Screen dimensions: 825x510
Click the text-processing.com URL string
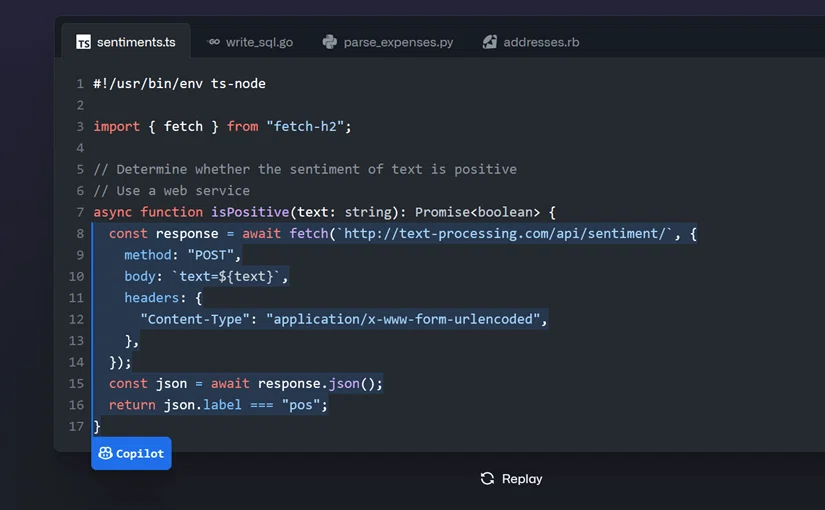point(504,234)
